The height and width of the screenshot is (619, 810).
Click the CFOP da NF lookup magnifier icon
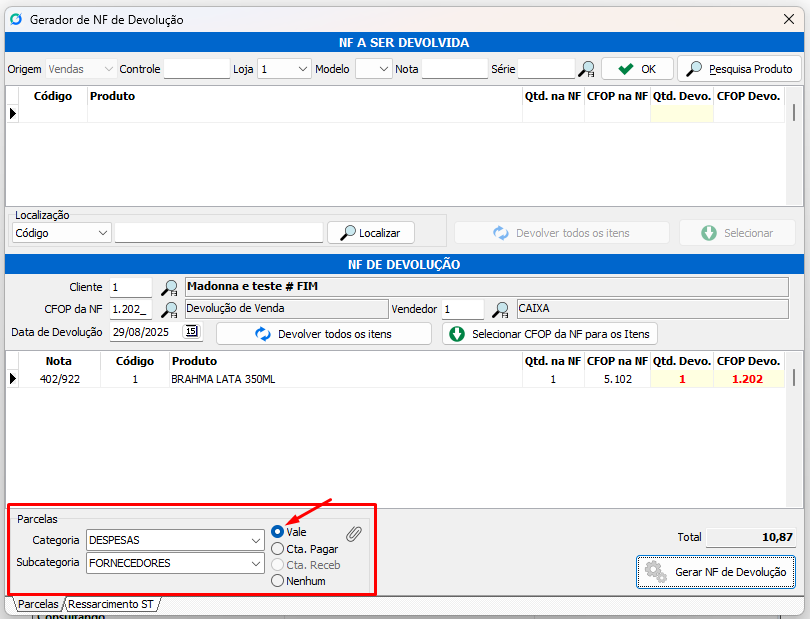pos(170,310)
